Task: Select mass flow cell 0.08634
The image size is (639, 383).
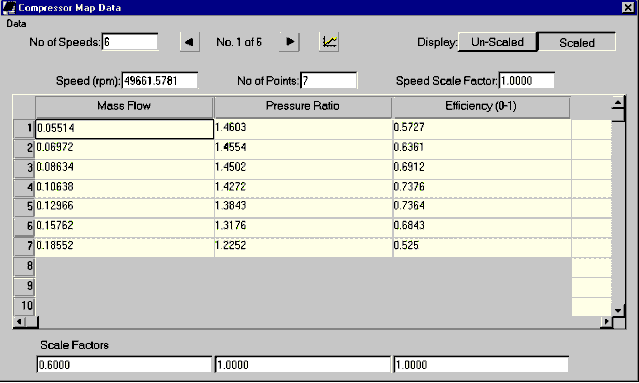Action: (124, 168)
